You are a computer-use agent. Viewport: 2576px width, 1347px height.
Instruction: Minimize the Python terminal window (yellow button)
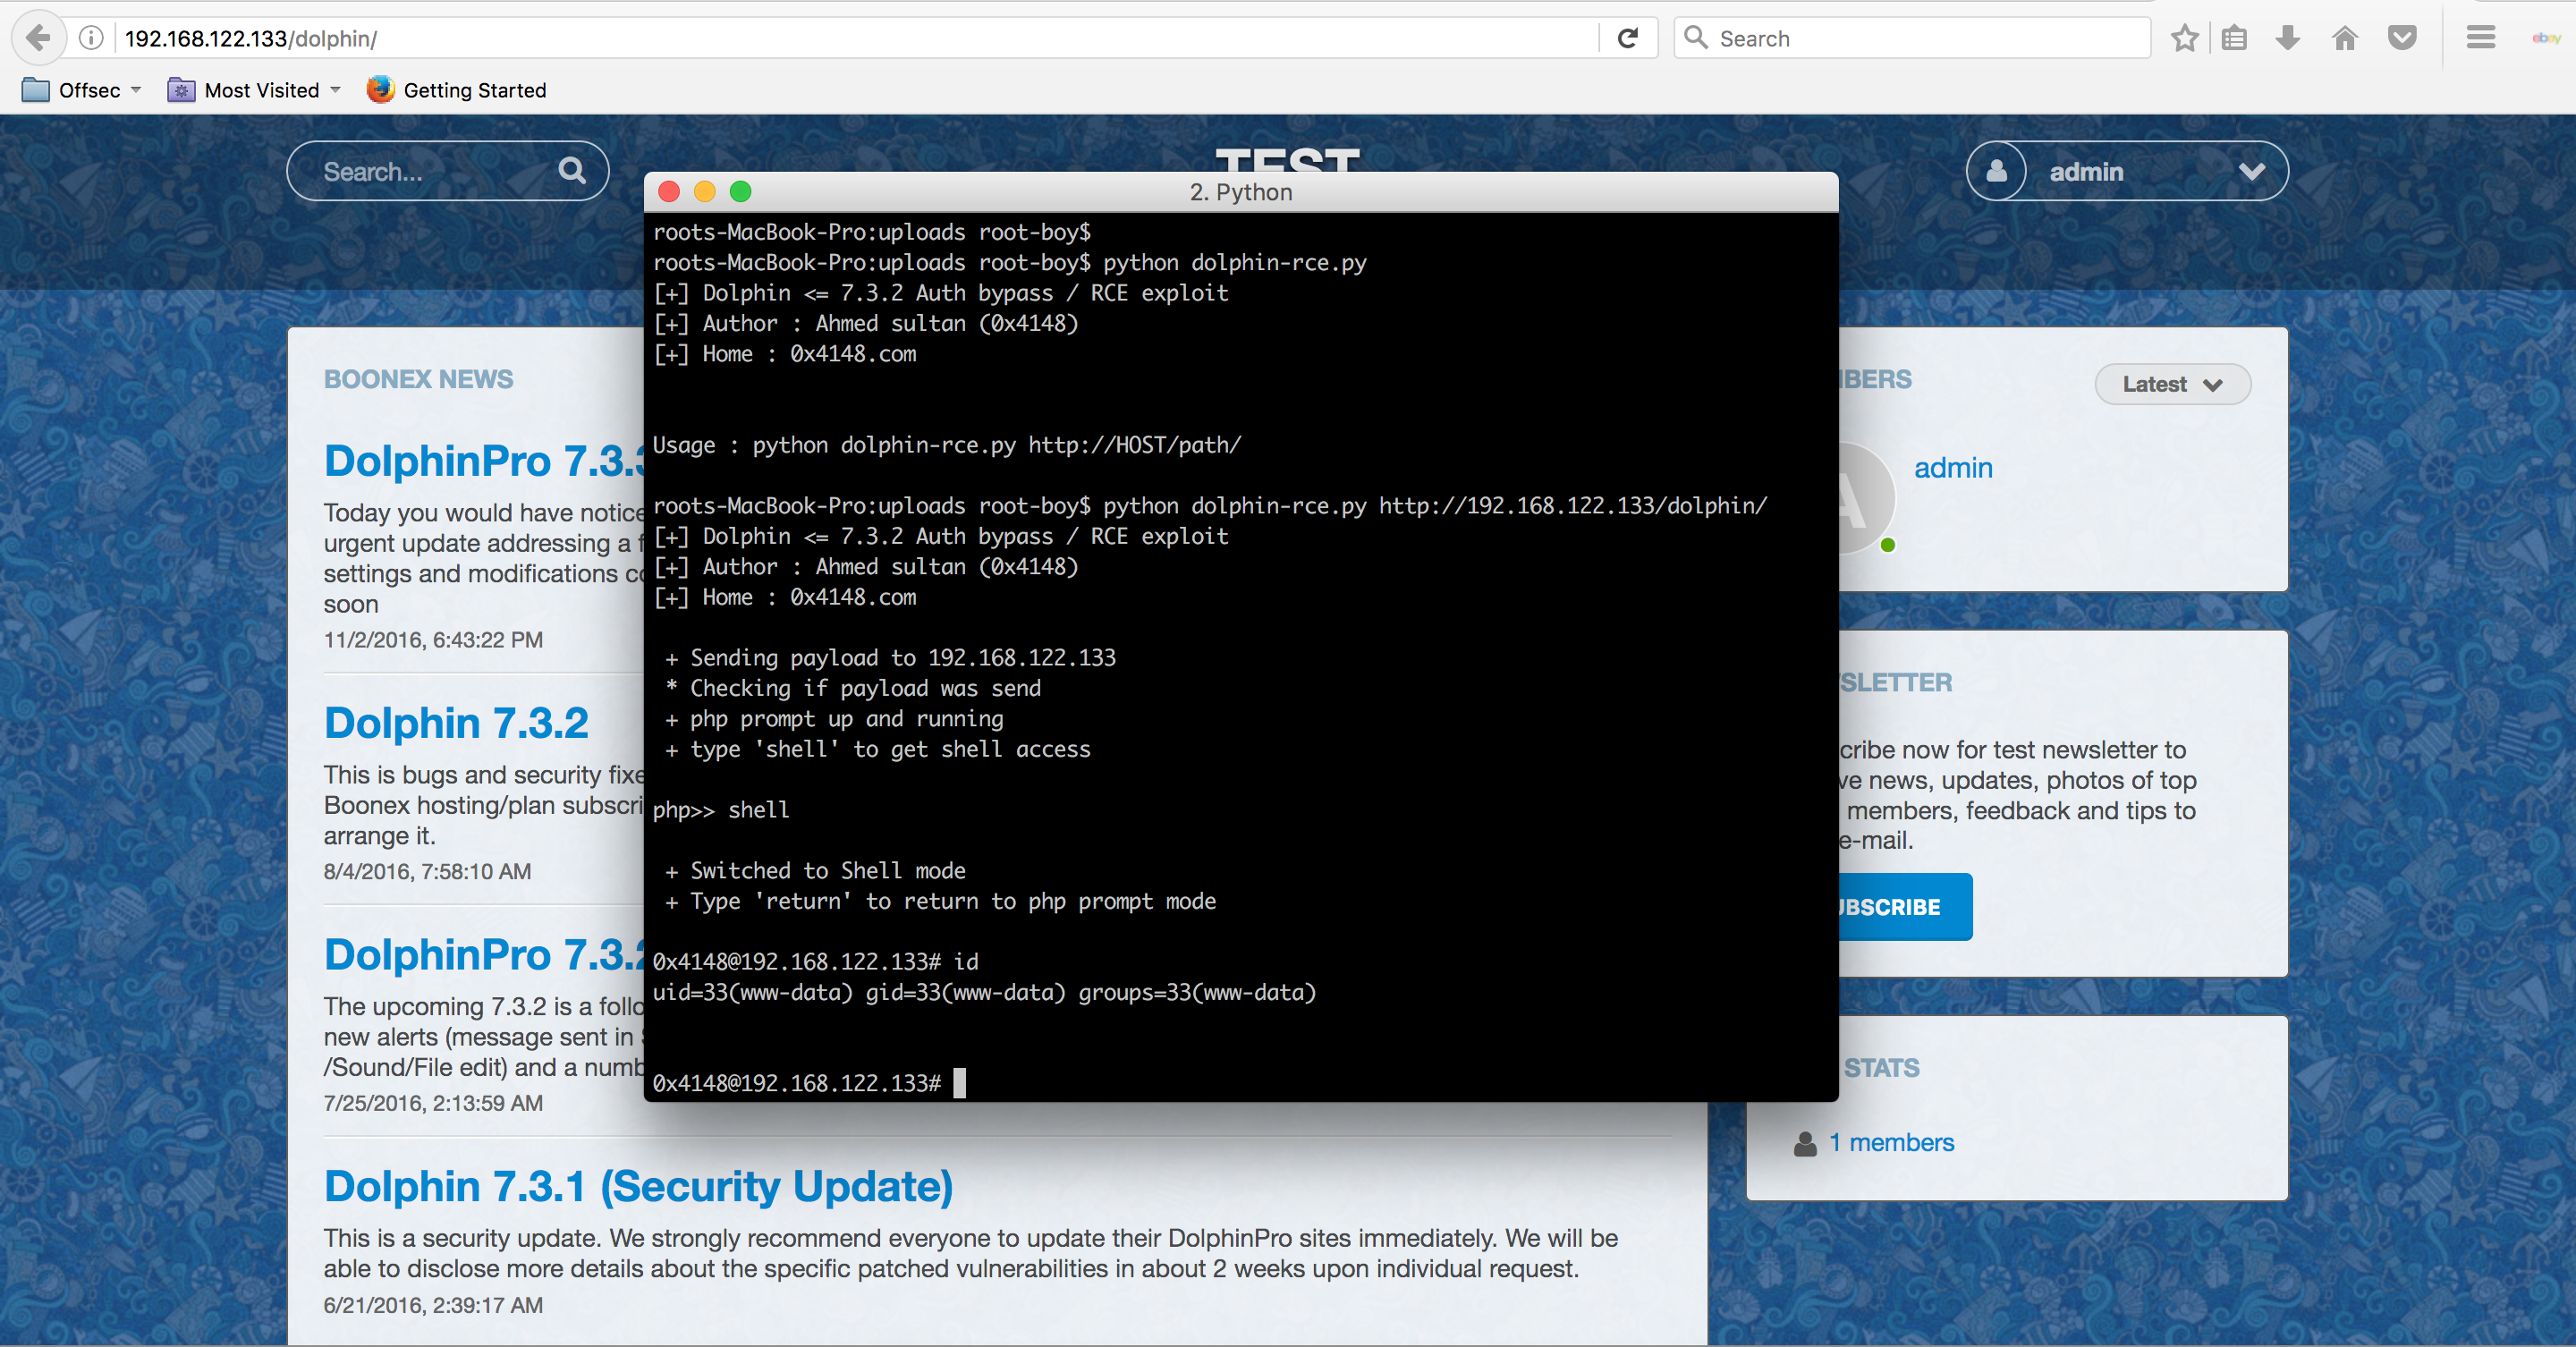click(705, 191)
